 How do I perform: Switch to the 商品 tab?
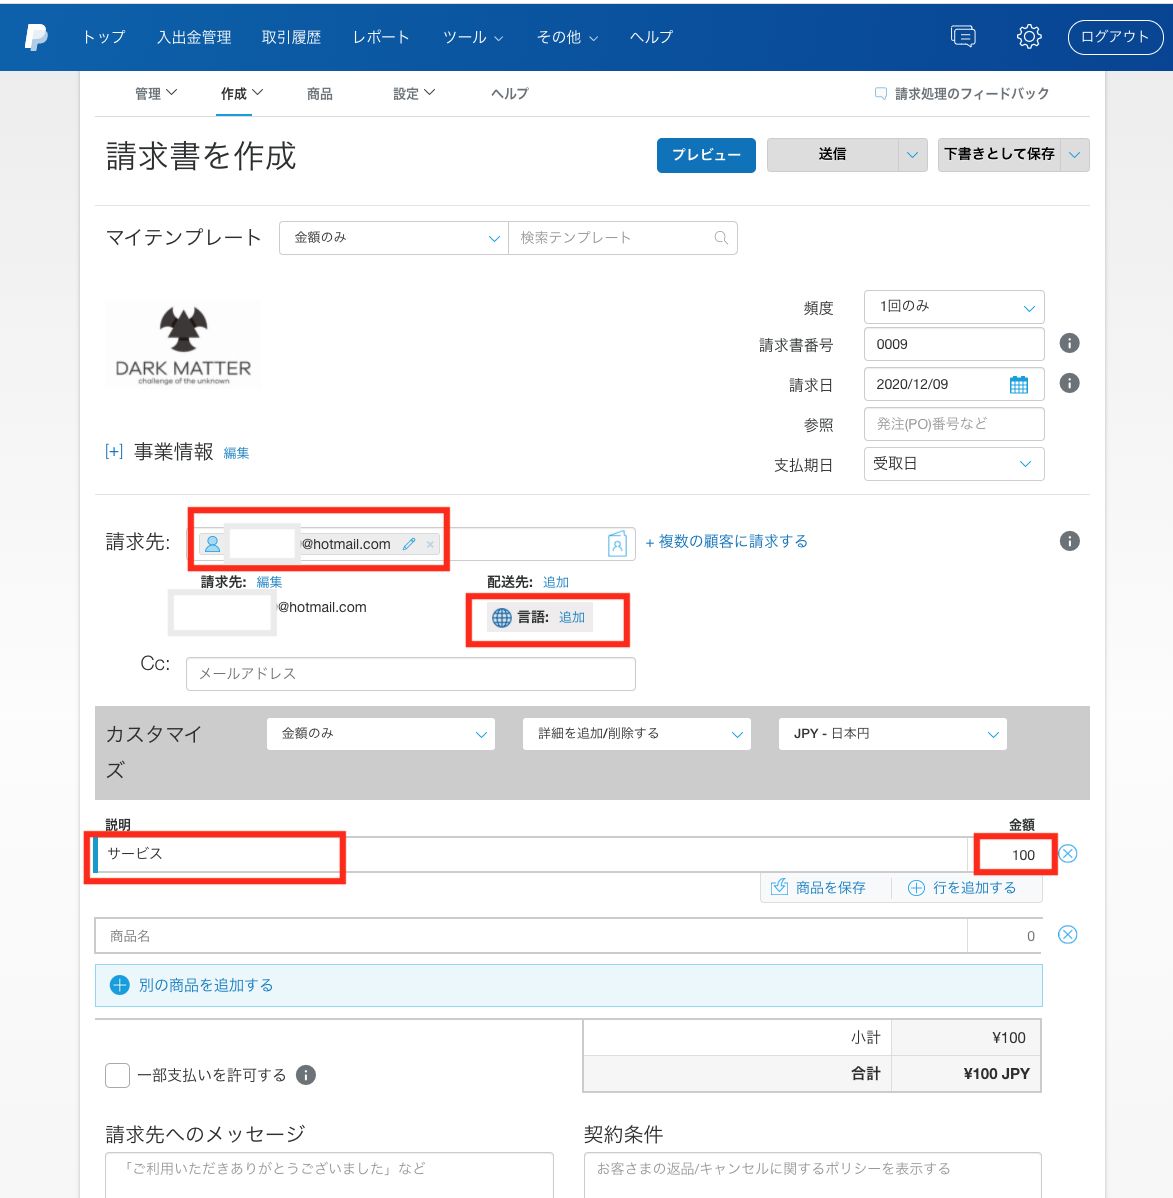tap(320, 94)
